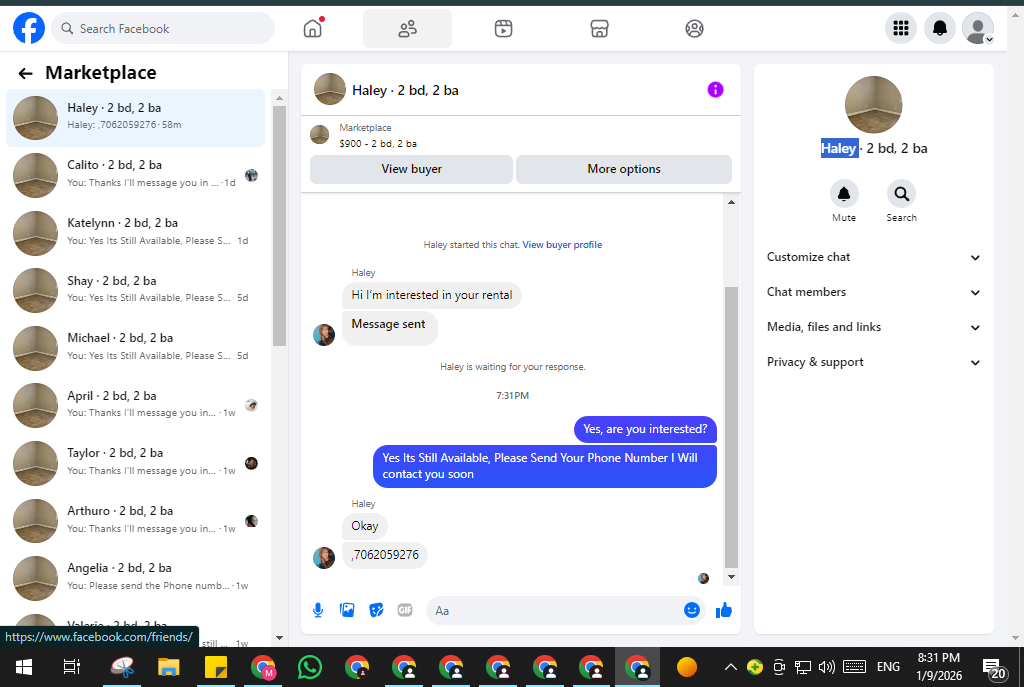Click the purple conversation info icon

pyautogui.click(x=715, y=89)
